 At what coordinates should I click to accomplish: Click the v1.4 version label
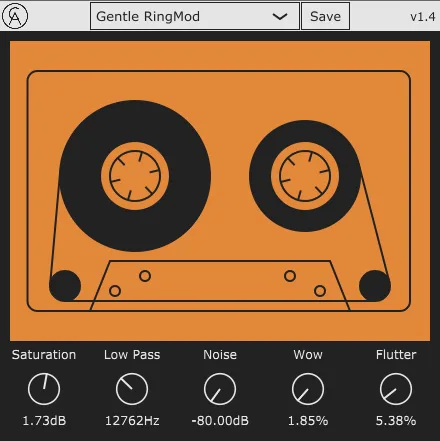click(x=423, y=17)
